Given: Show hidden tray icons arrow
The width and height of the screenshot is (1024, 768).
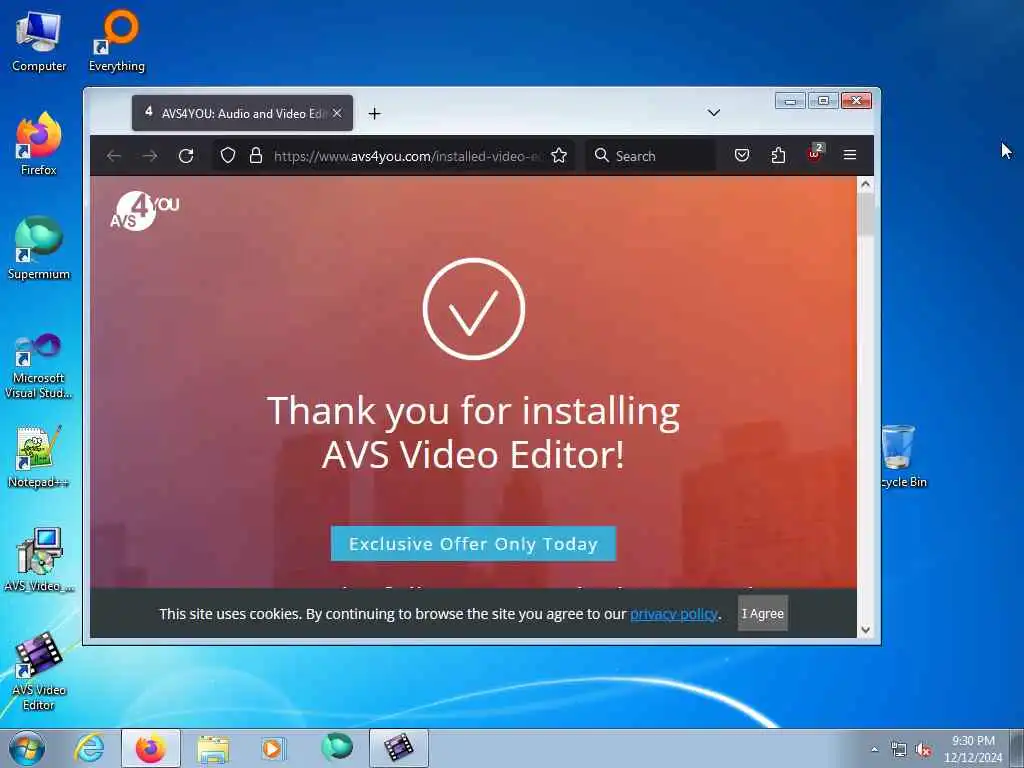Looking at the screenshot, I should click(874, 750).
